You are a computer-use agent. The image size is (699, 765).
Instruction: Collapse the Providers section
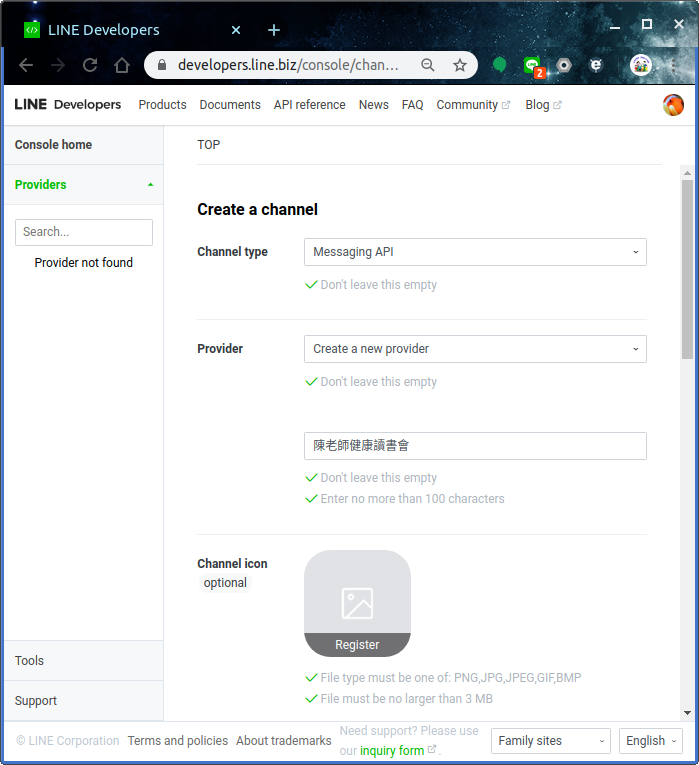coord(84,185)
